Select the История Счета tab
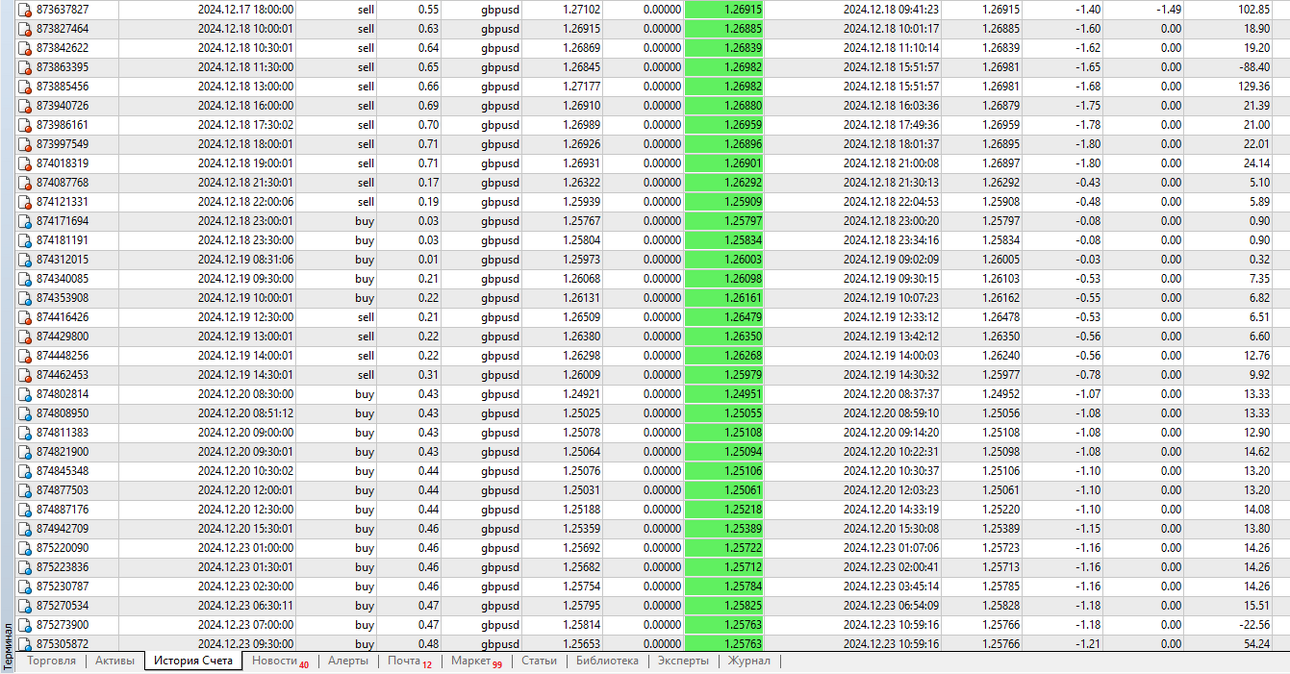Screen dimensions: 1290x674 pyautogui.click(x=193, y=661)
